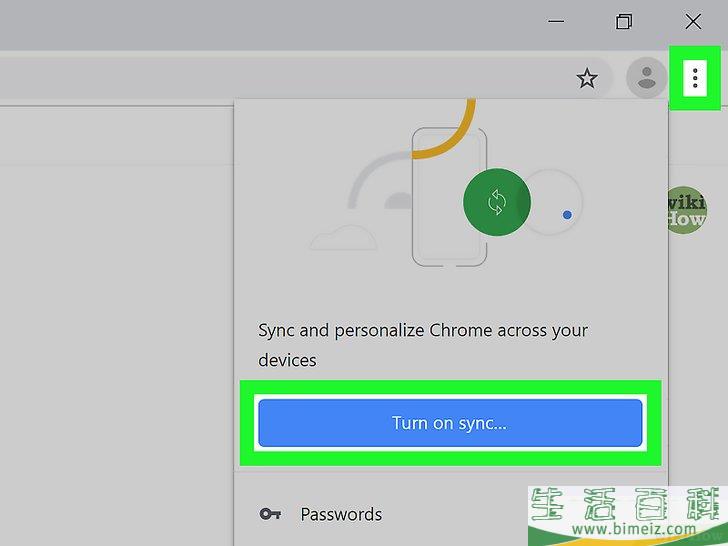Click the Turn on sync button

pyautogui.click(x=450, y=423)
